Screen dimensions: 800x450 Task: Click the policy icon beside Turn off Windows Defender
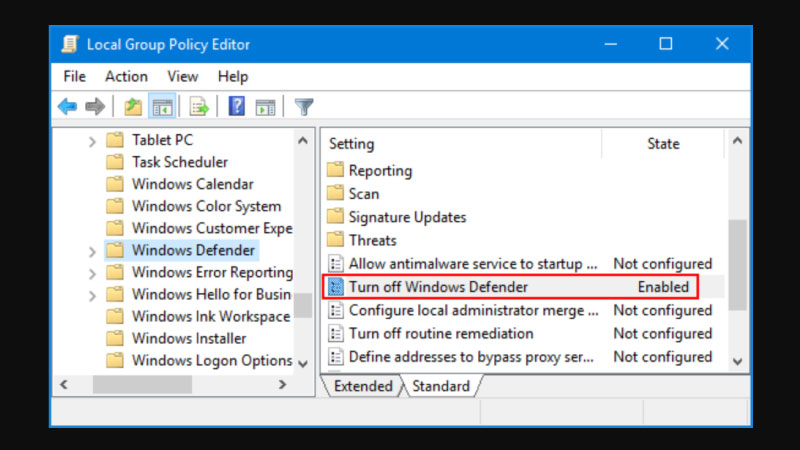pyautogui.click(x=335, y=287)
